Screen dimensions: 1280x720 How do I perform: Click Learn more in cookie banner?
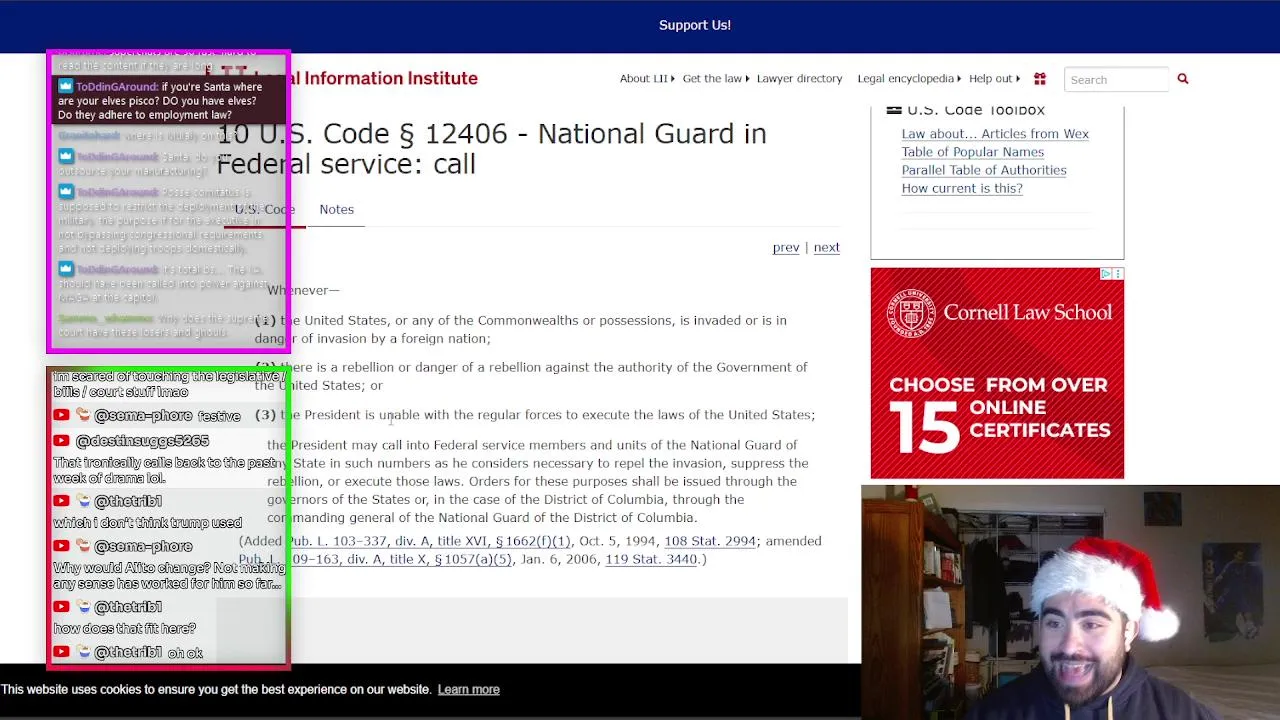(x=468, y=689)
